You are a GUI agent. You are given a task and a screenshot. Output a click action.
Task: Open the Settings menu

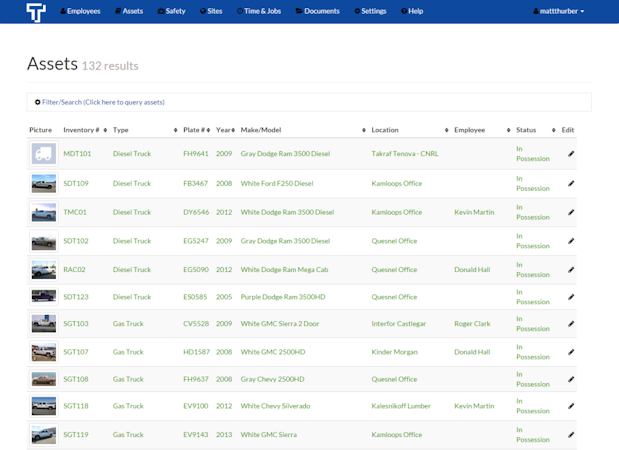[x=370, y=11]
